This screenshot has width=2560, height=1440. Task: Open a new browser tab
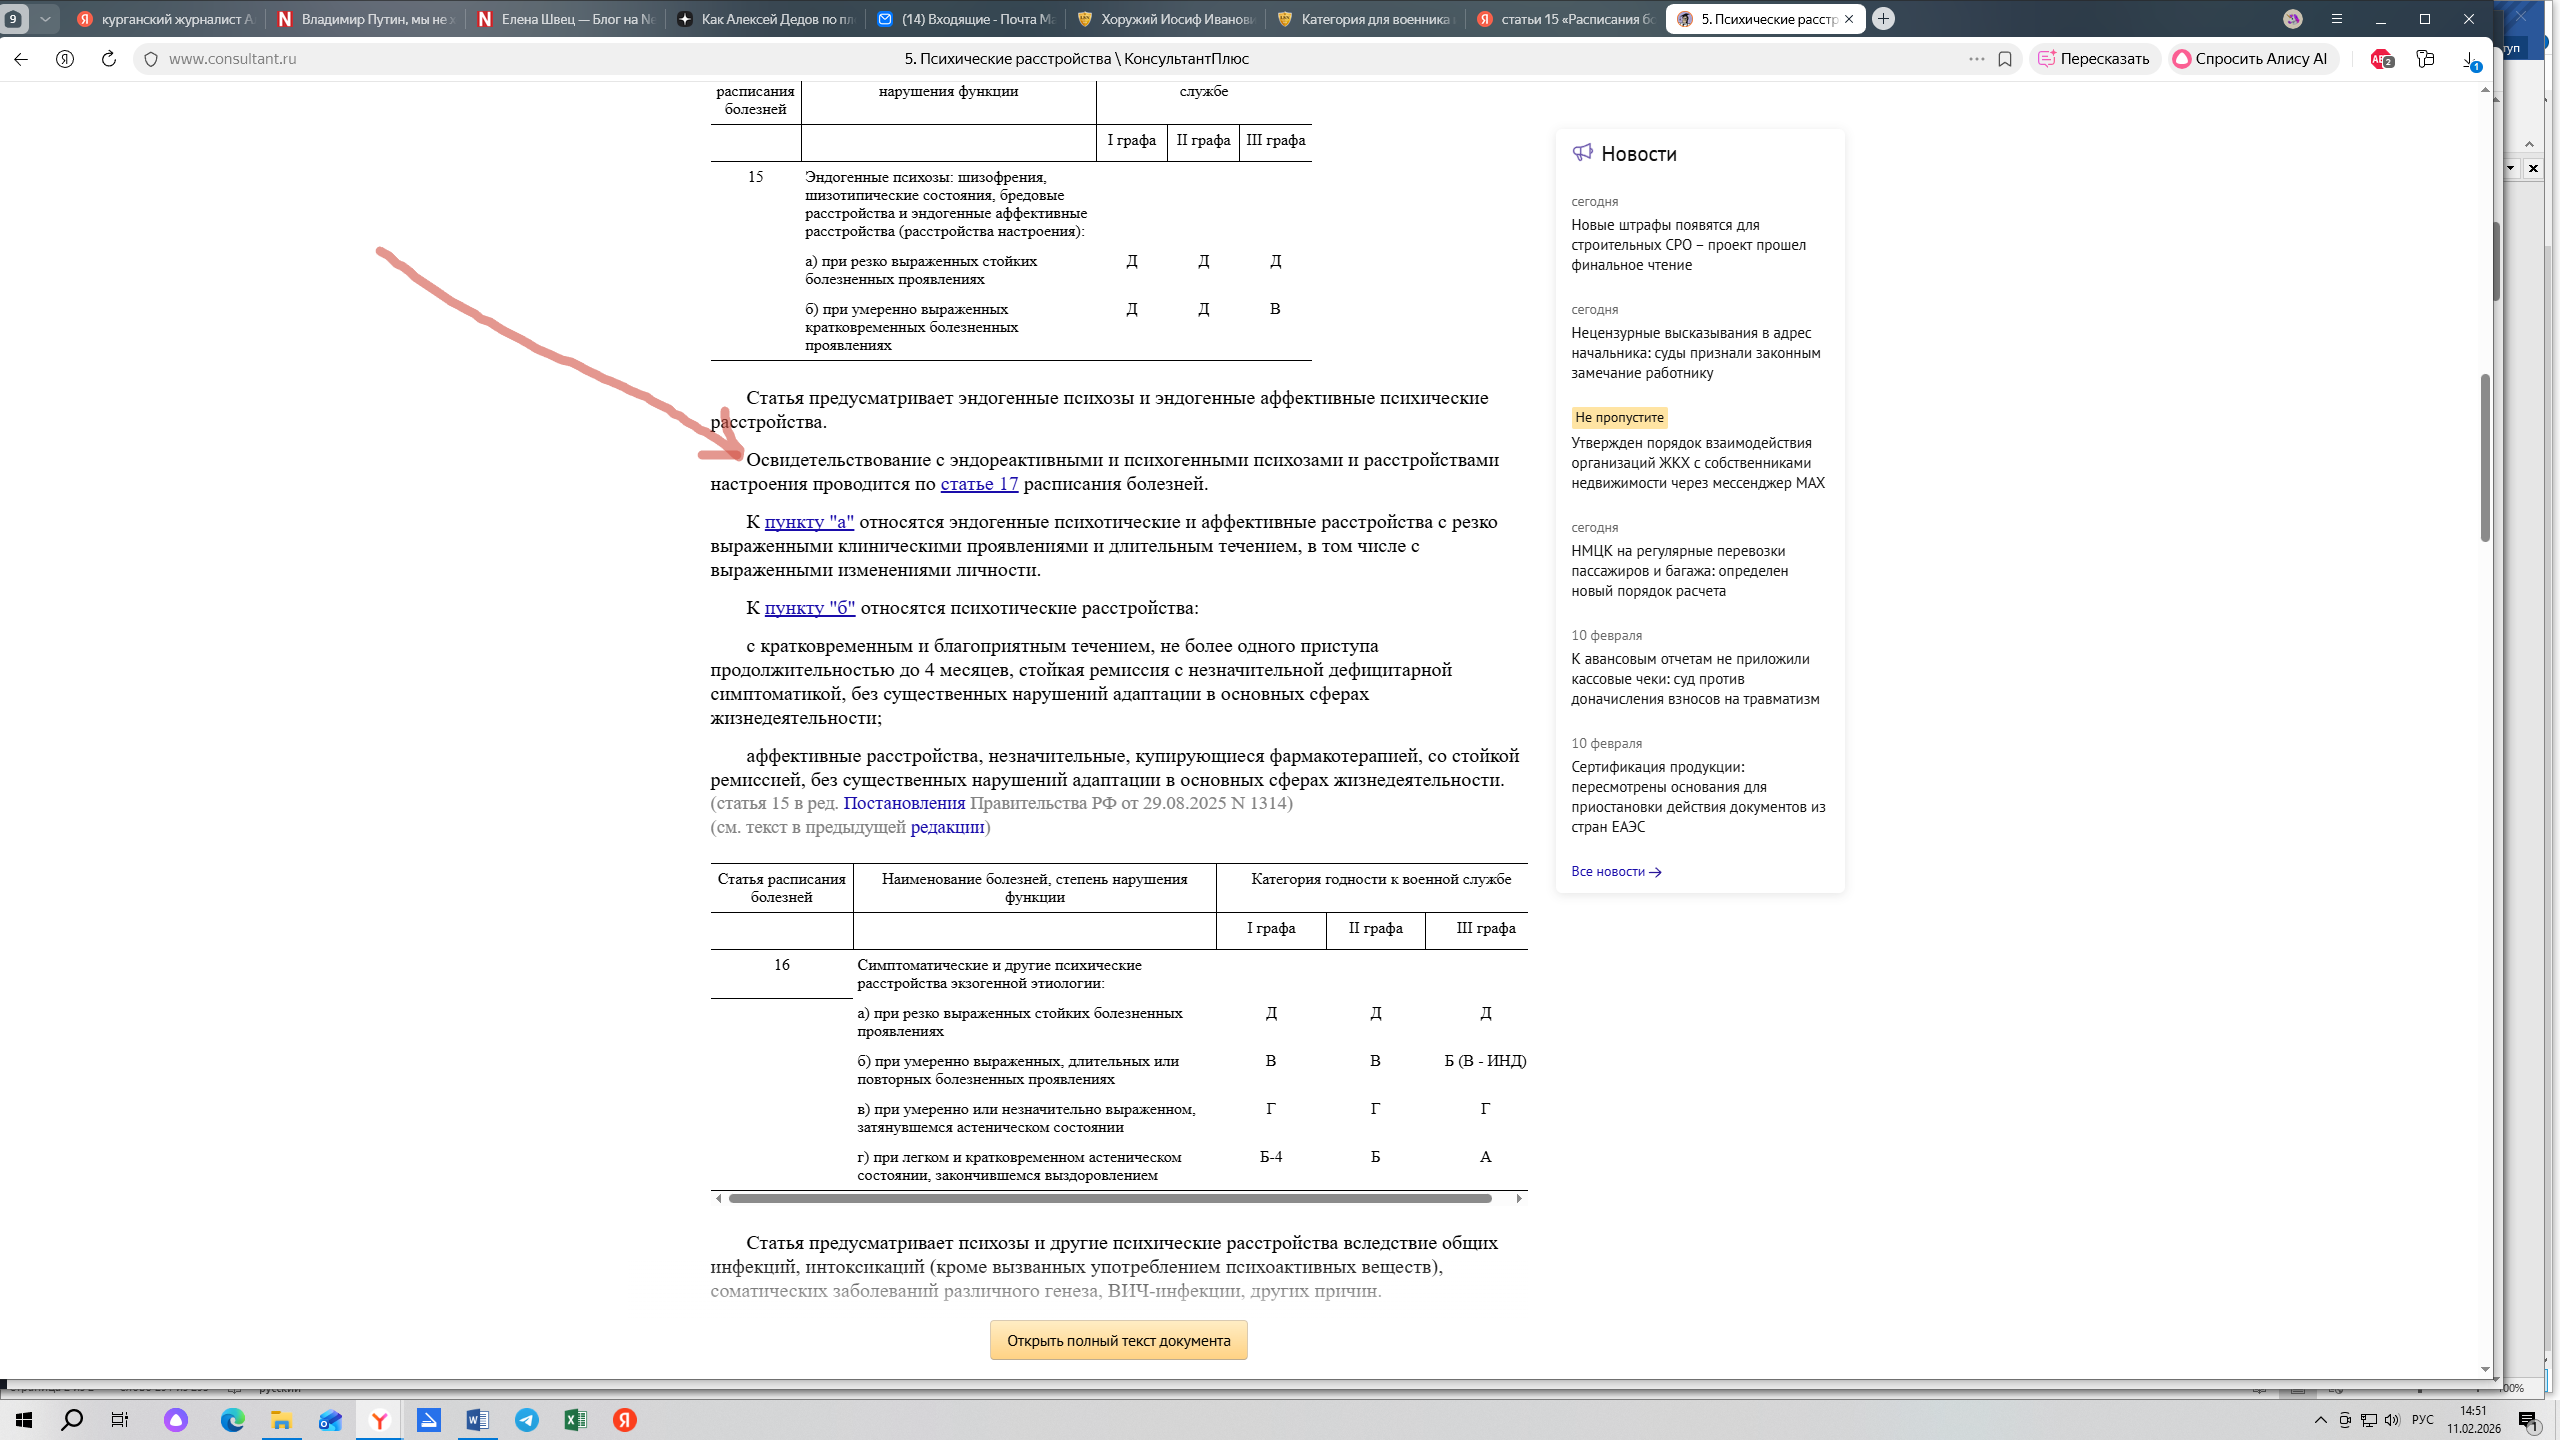(x=1883, y=19)
